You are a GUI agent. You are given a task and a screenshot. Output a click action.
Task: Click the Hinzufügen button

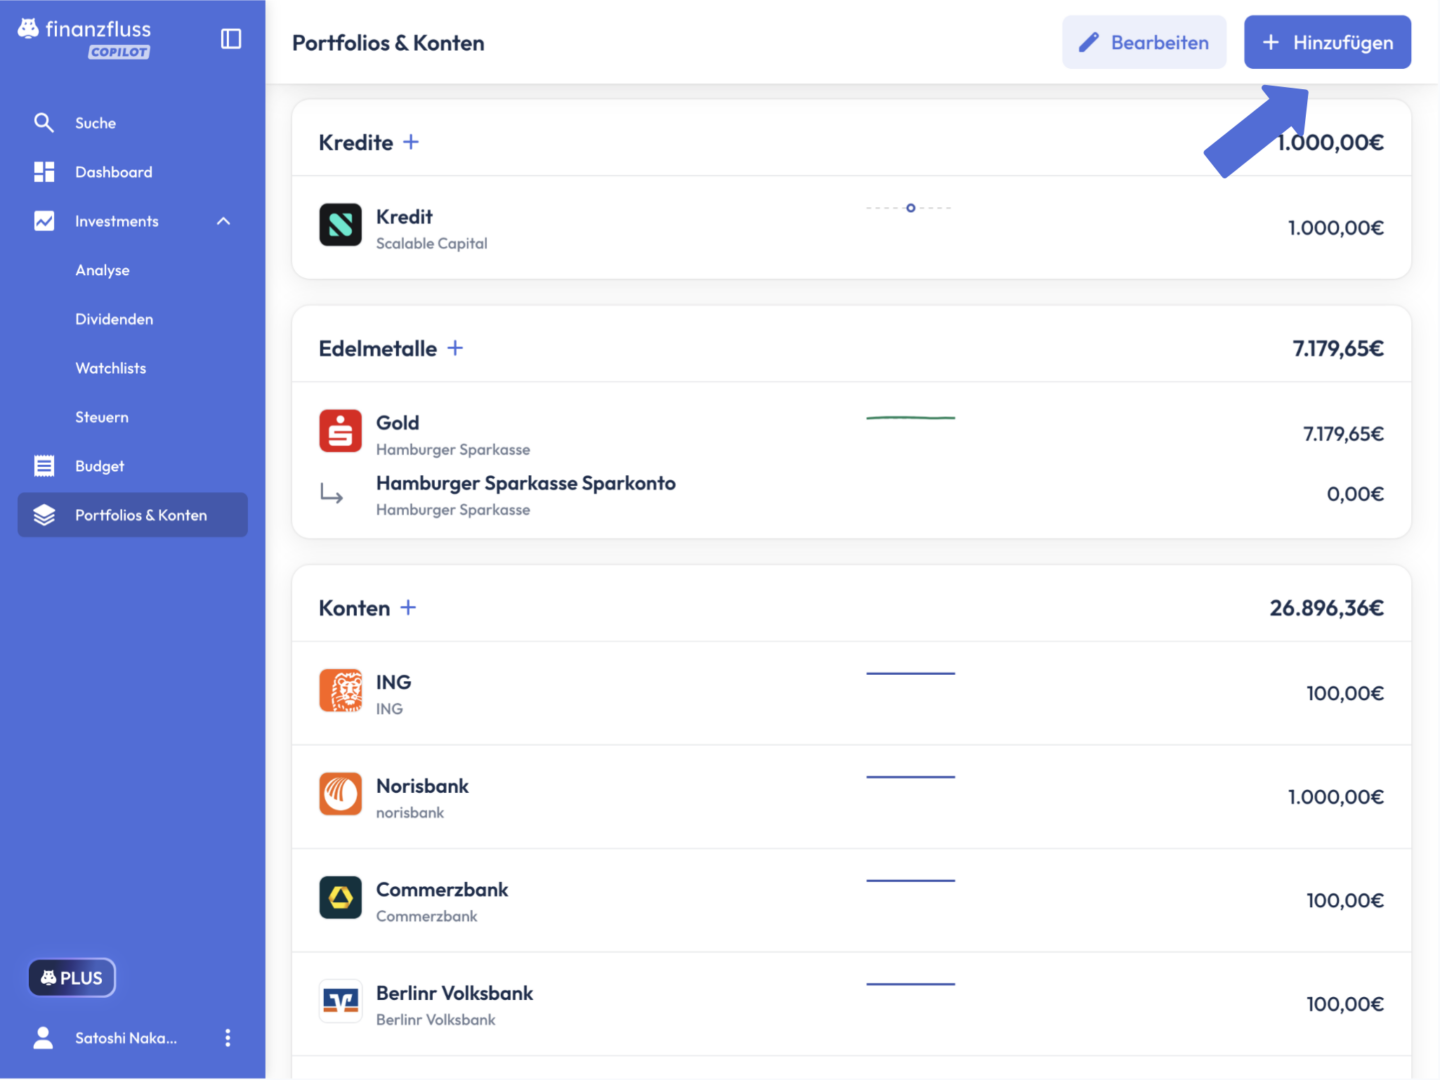pyautogui.click(x=1327, y=42)
